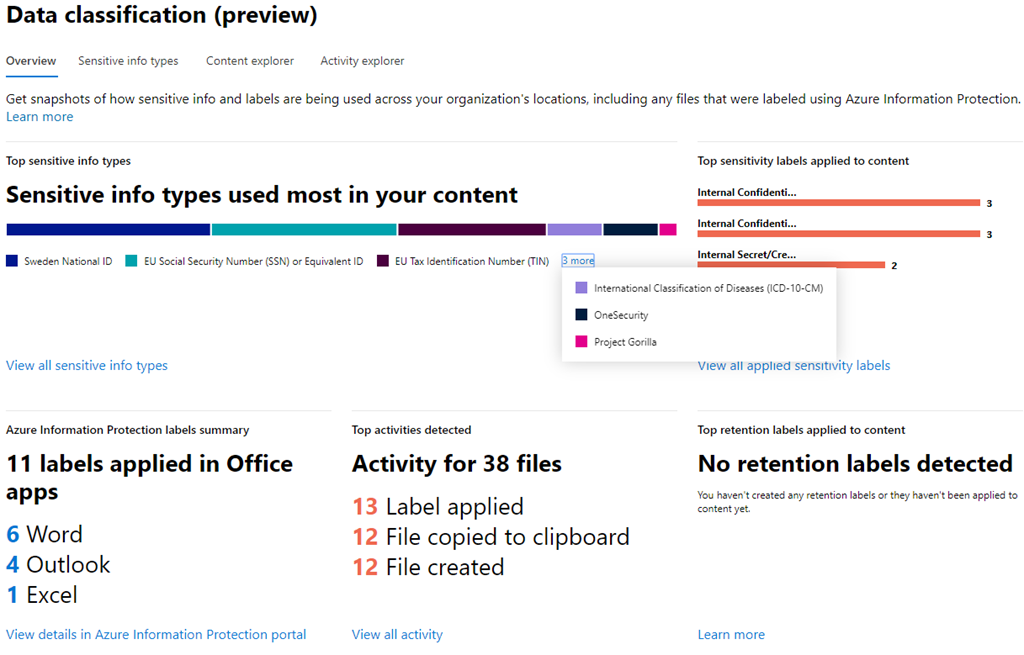Click View all applied sensitivity labels
This screenshot has height=655, width=1024.
point(794,366)
